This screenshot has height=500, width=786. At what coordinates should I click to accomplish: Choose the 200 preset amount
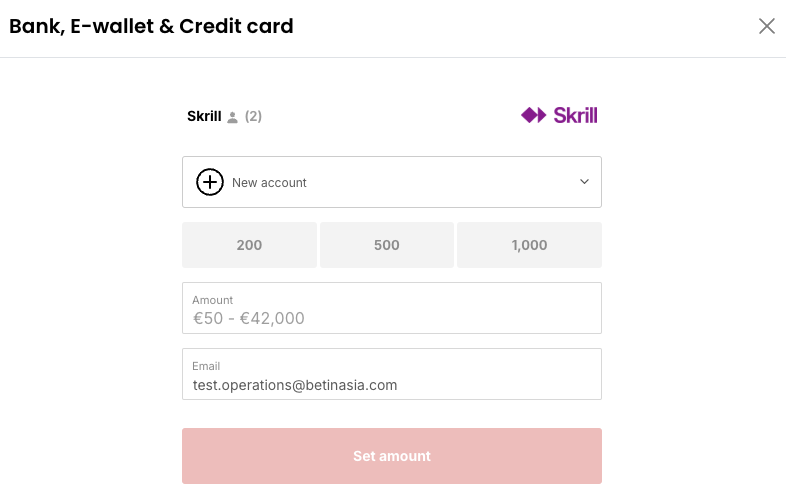pos(249,245)
